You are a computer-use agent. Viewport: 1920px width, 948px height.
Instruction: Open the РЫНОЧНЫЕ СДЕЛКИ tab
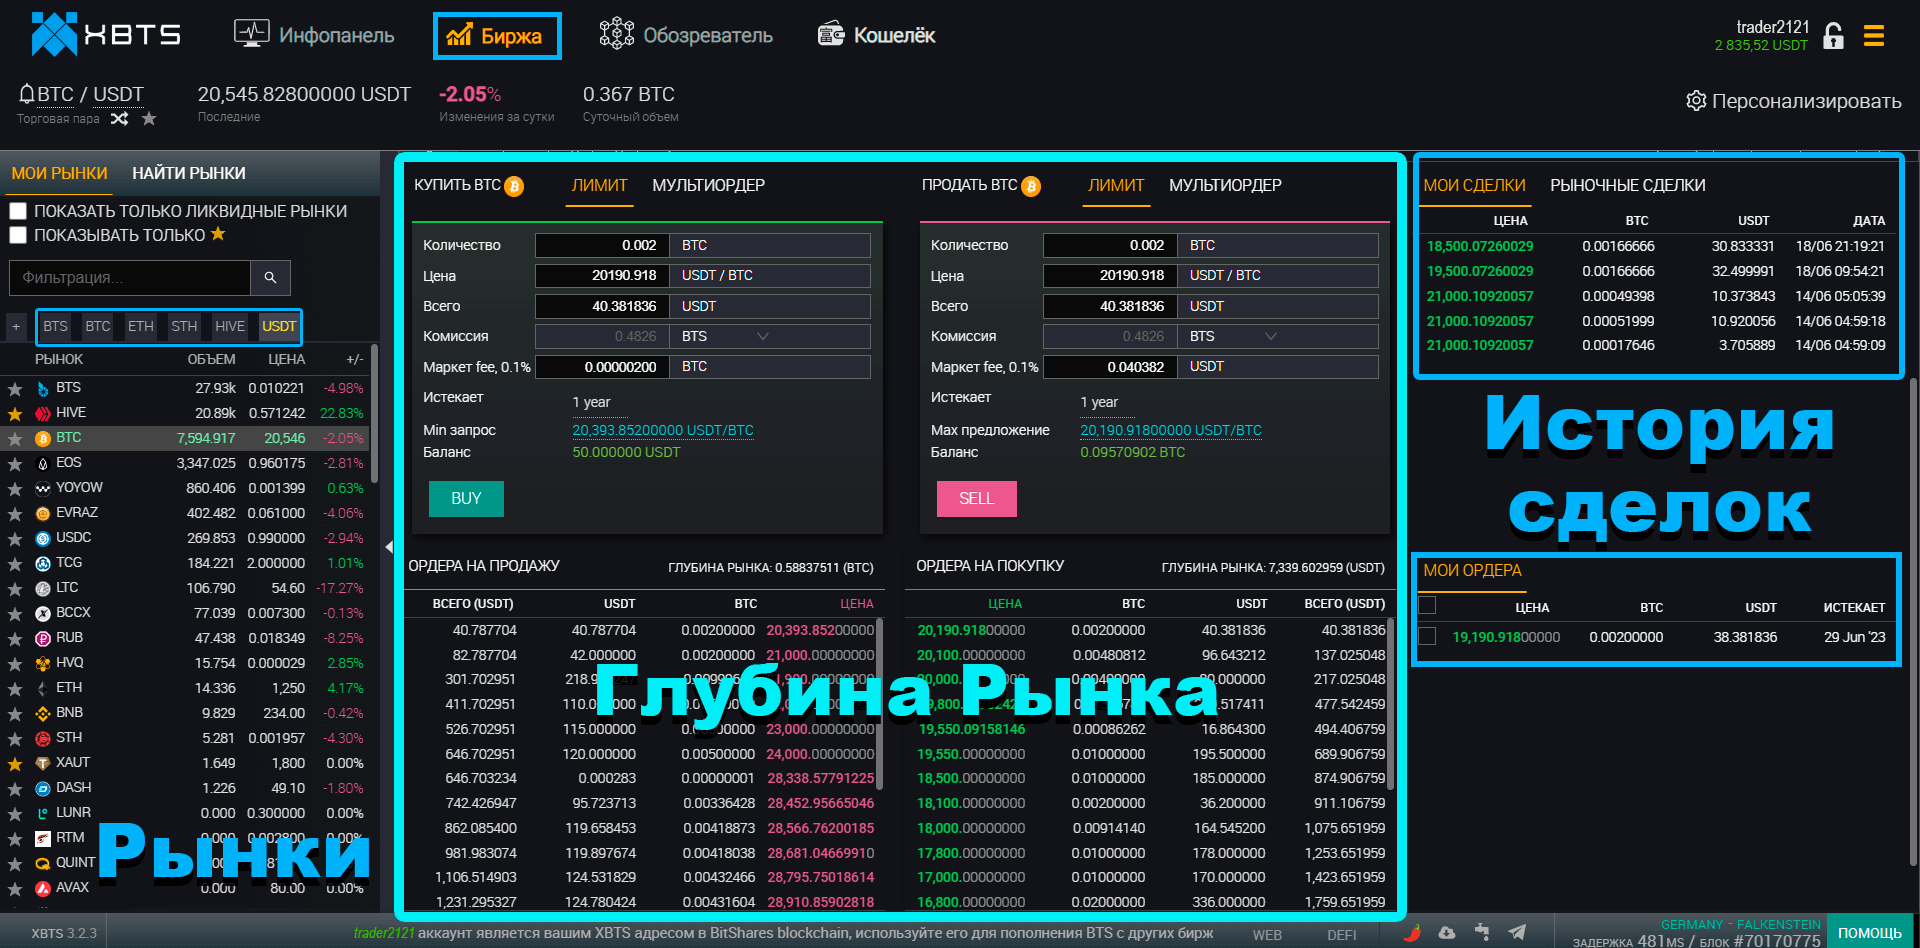1627,185
